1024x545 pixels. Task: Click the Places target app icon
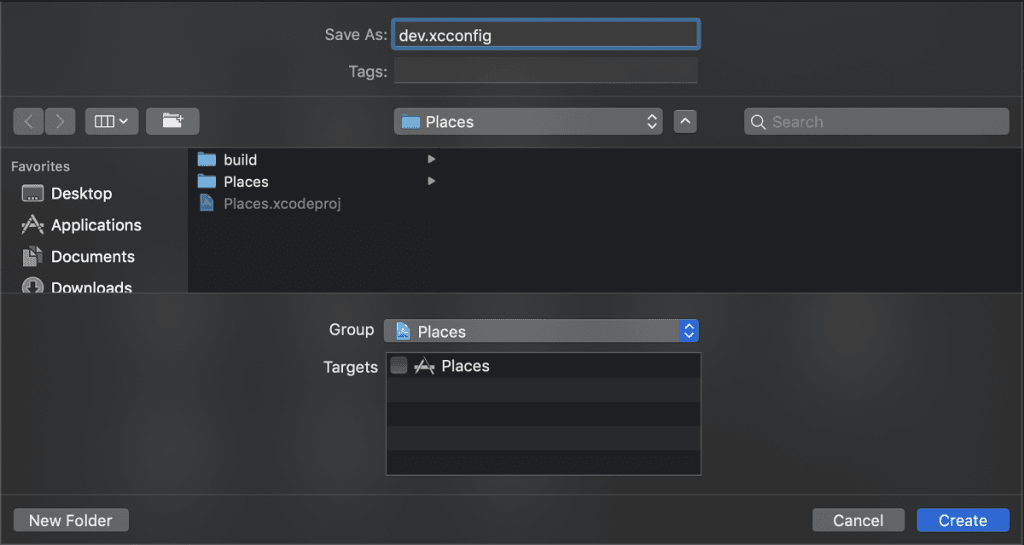(424, 366)
